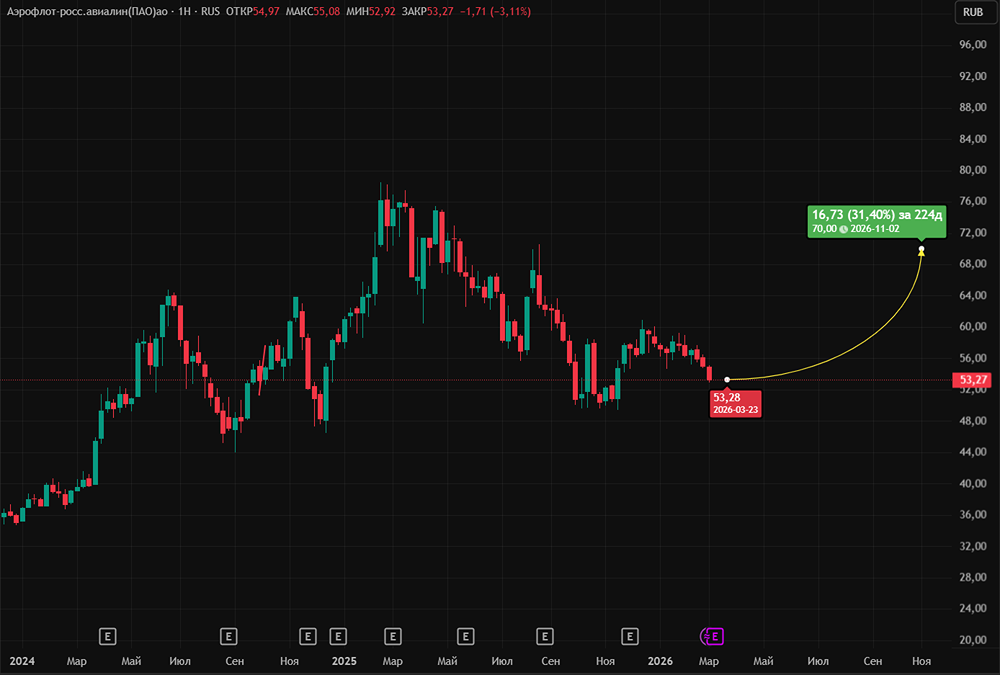Click the 80,00 price axis label
1000x675 pixels.
pos(973,170)
